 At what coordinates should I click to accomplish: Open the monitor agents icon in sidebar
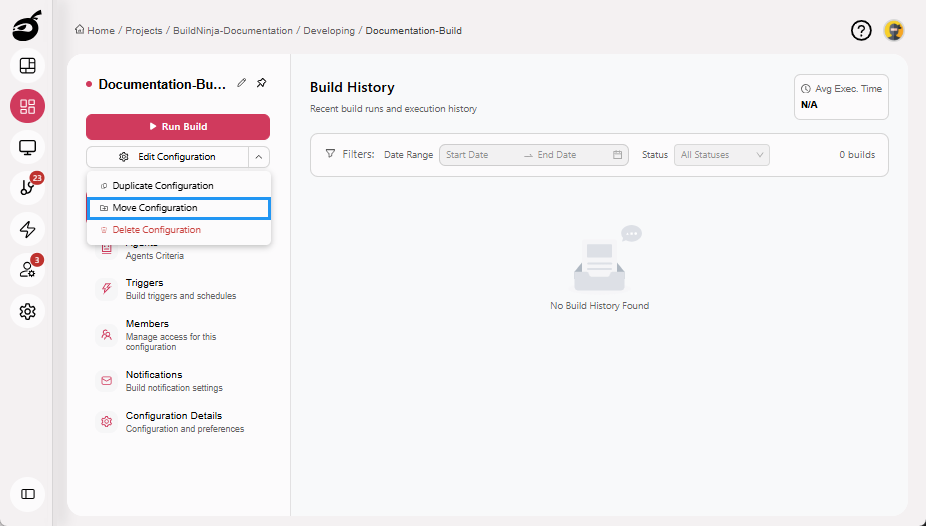(x=28, y=147)
